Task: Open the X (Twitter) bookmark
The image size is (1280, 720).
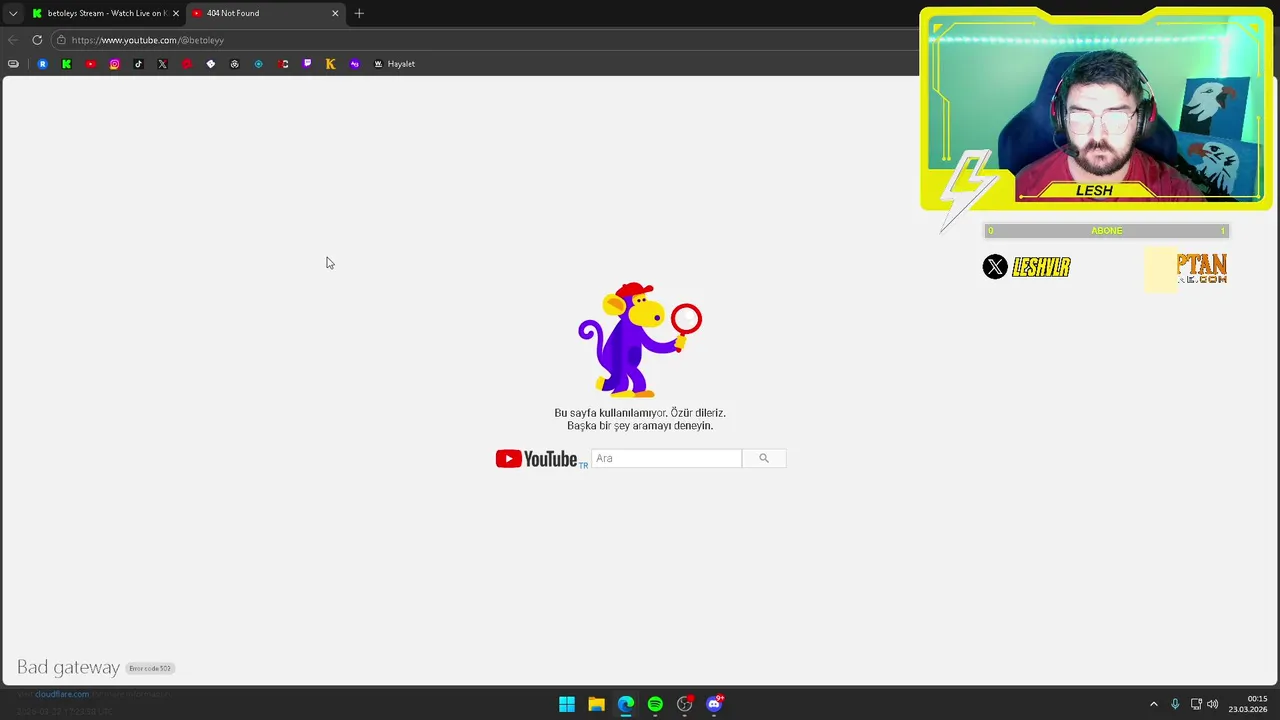Action: click(162, 64)
